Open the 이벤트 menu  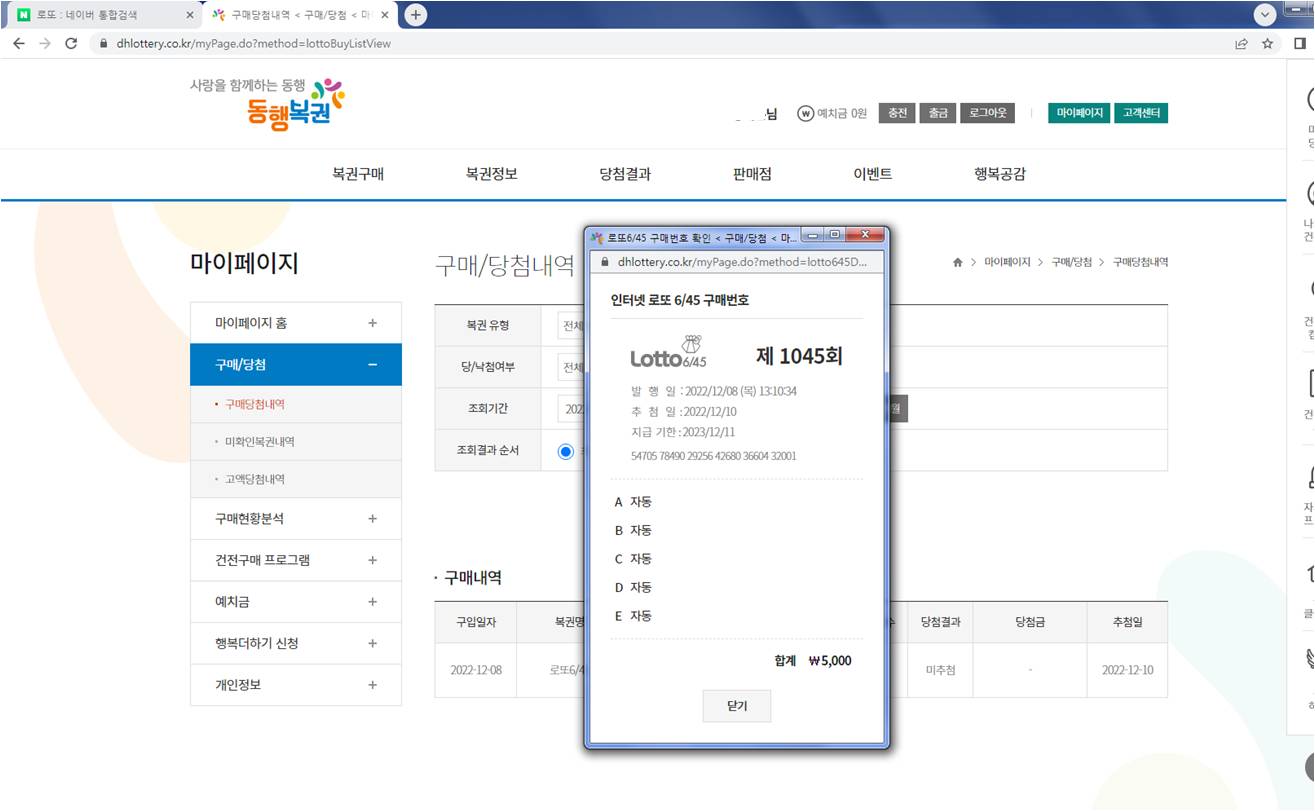(x=872, y=174)
